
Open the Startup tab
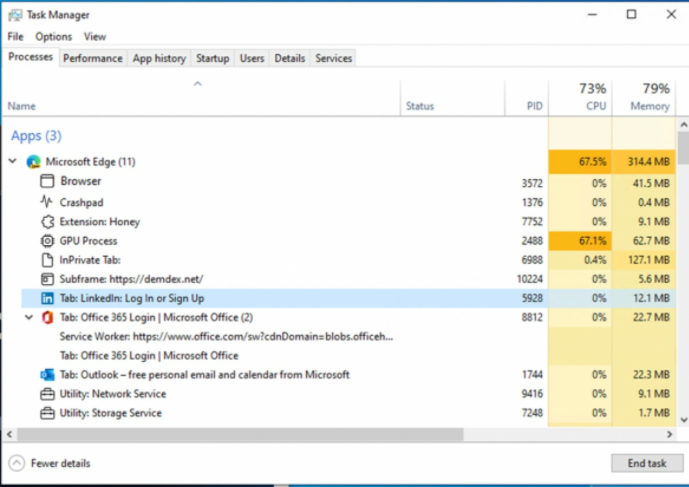coord(212,58)
